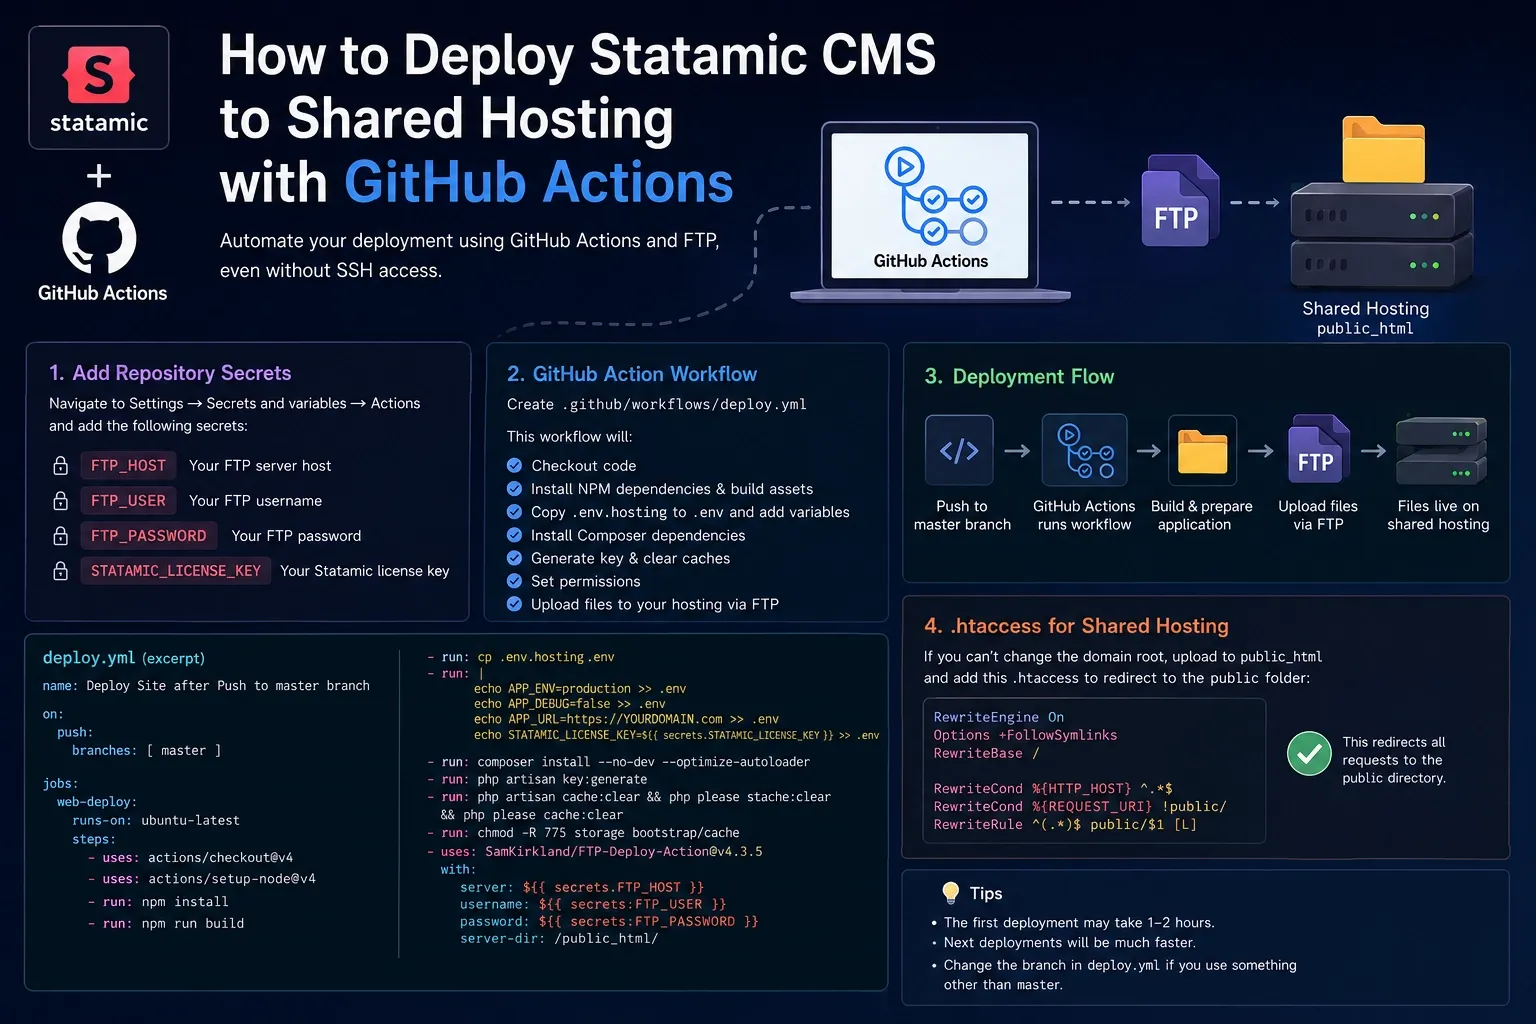Click the heading 1. Add Repository Secrets
Viewport: 1536px width, 1024px height.
pyautogui.click(x=170, y=373)
